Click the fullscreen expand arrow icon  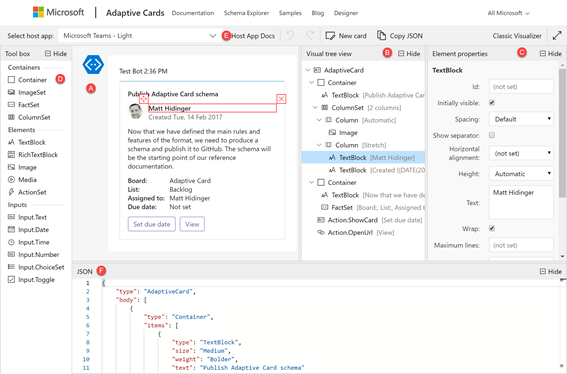coord(557,35)
